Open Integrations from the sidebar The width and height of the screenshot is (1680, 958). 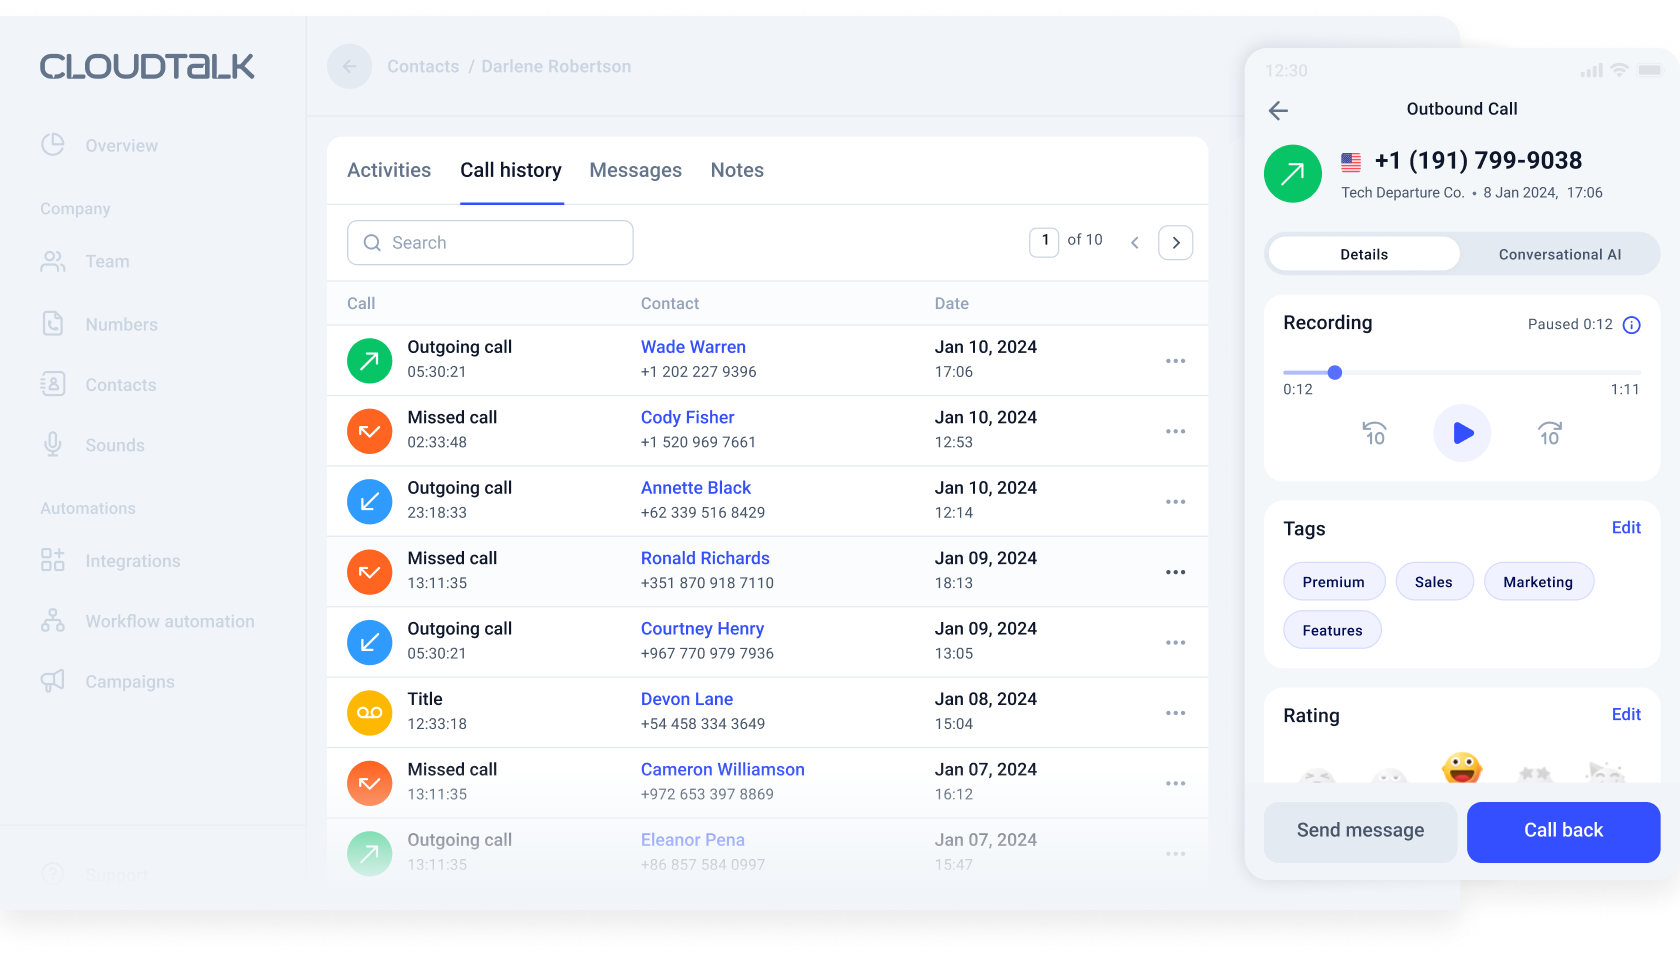tap(132, 561)
